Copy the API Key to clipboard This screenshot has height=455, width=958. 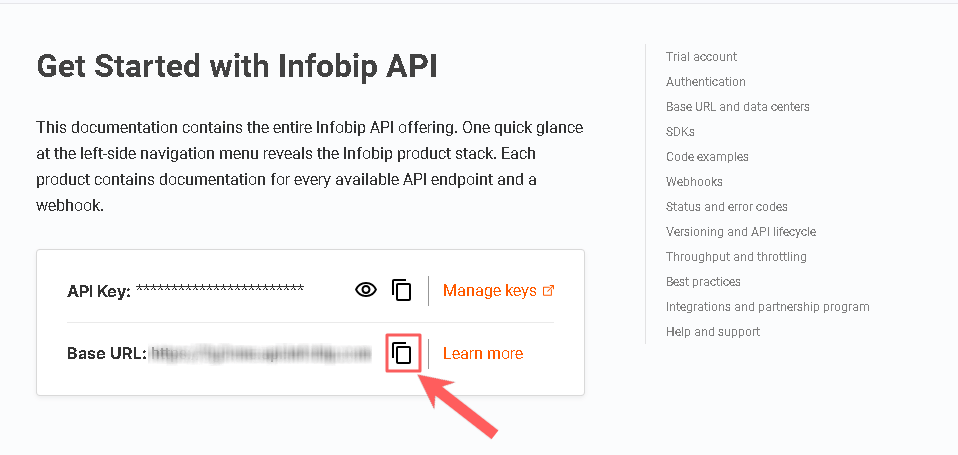[401, 290]
